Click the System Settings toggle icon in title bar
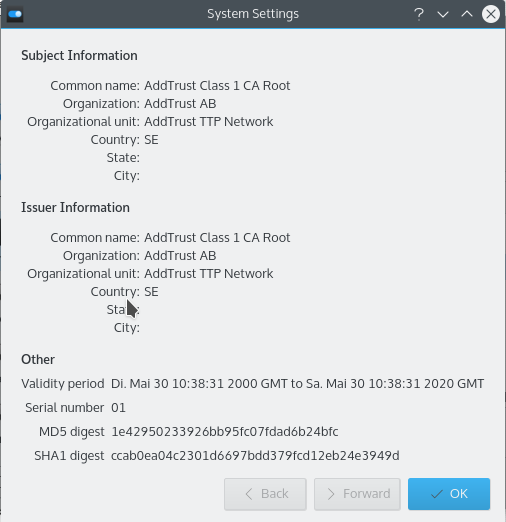This screenshot has width=506, height=522. coord(15,14)
